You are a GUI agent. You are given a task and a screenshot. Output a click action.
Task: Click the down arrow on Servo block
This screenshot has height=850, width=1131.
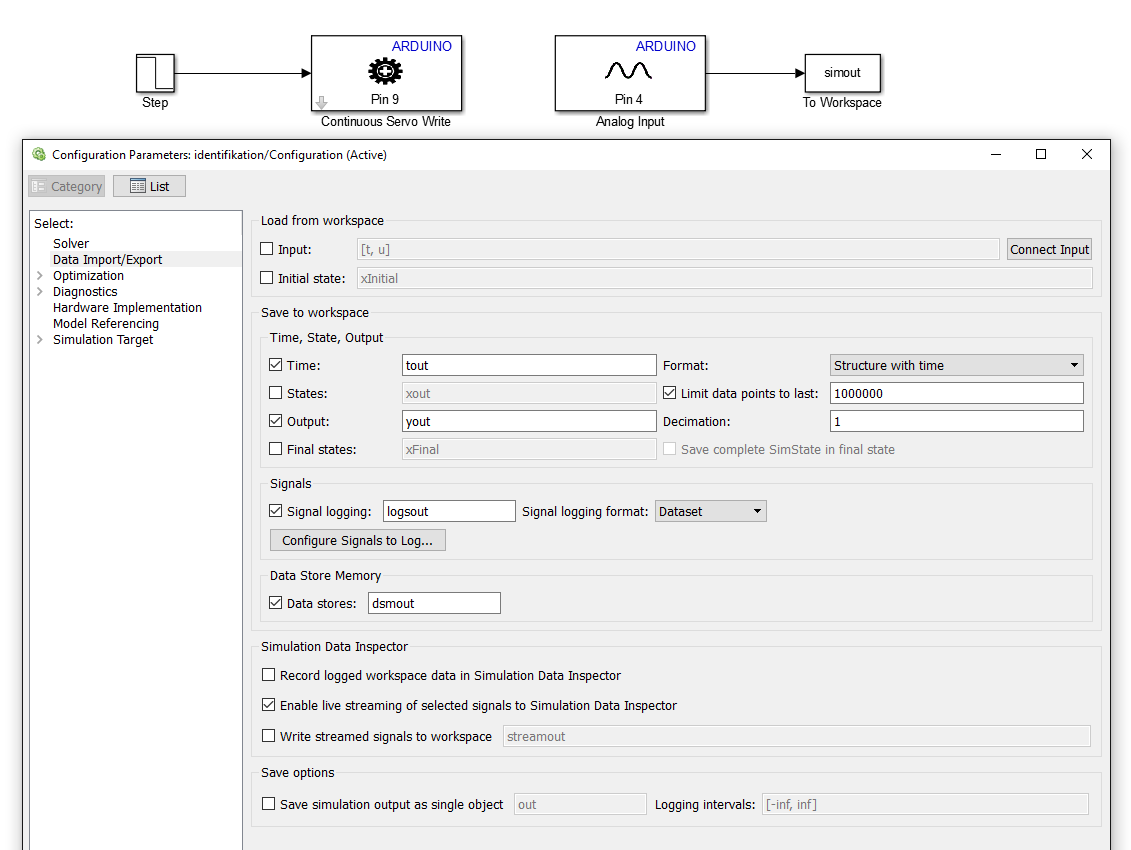[x=321, y=102]
